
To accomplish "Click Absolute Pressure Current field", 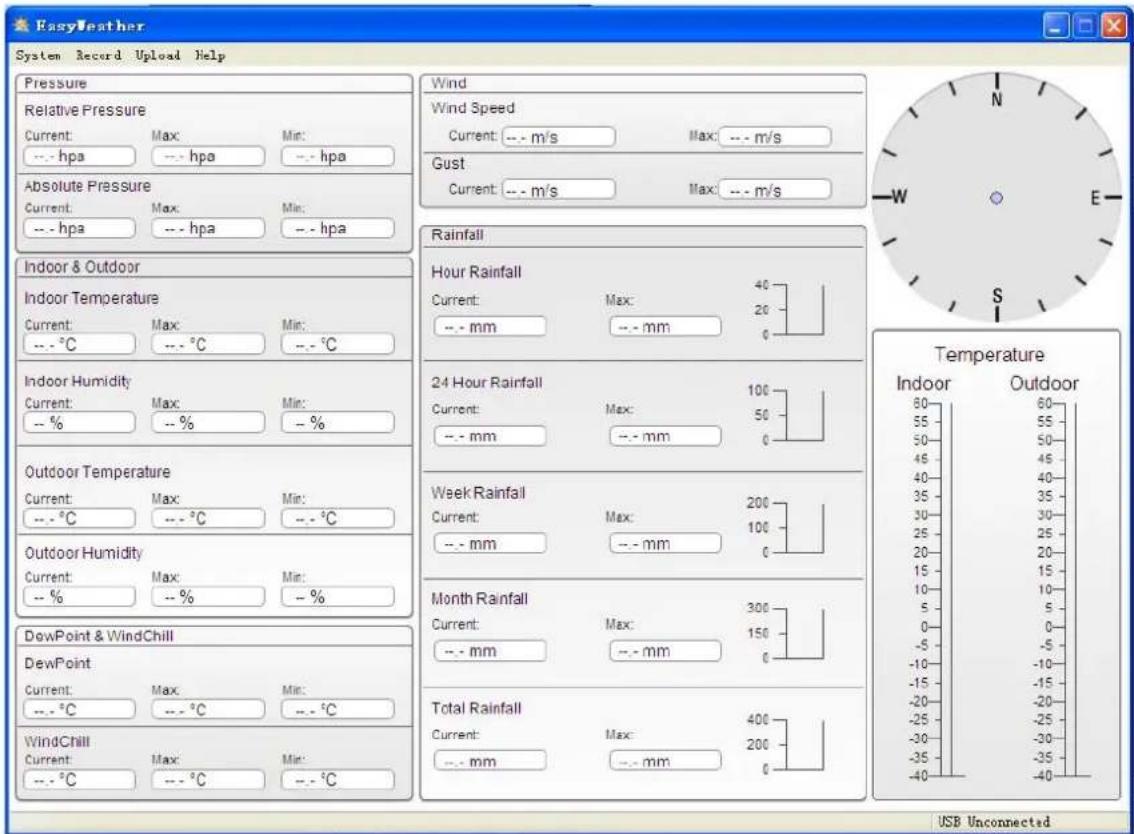I will 80,228.
